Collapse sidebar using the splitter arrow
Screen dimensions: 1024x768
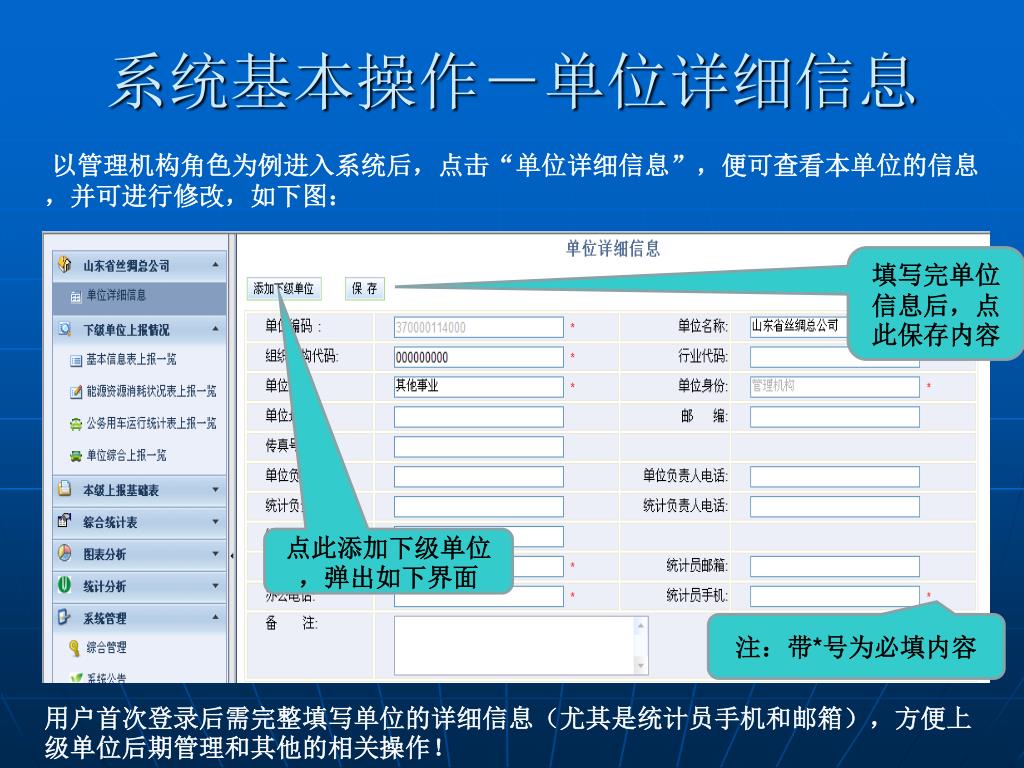[232, 556]
